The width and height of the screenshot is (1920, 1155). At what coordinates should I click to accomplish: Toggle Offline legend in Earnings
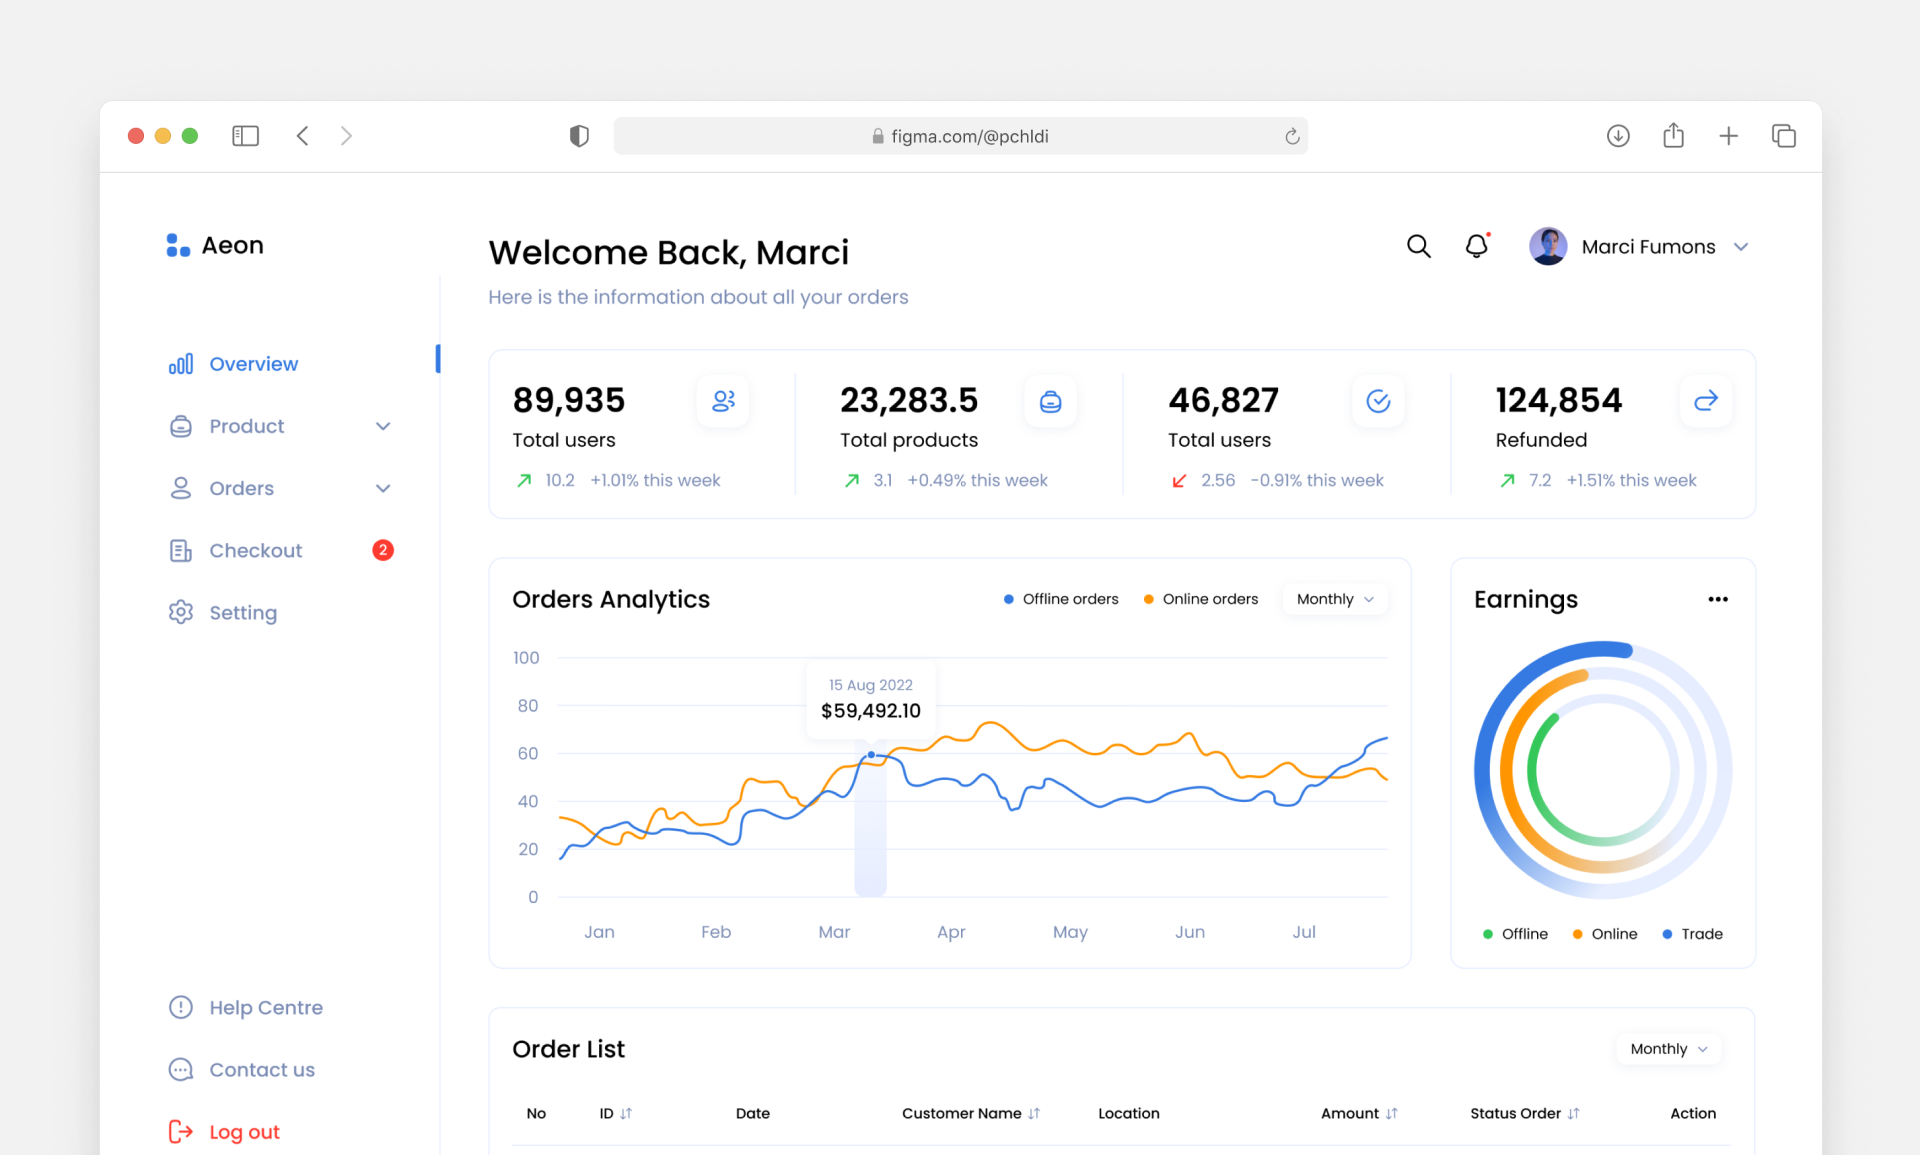coord(1514,934)
